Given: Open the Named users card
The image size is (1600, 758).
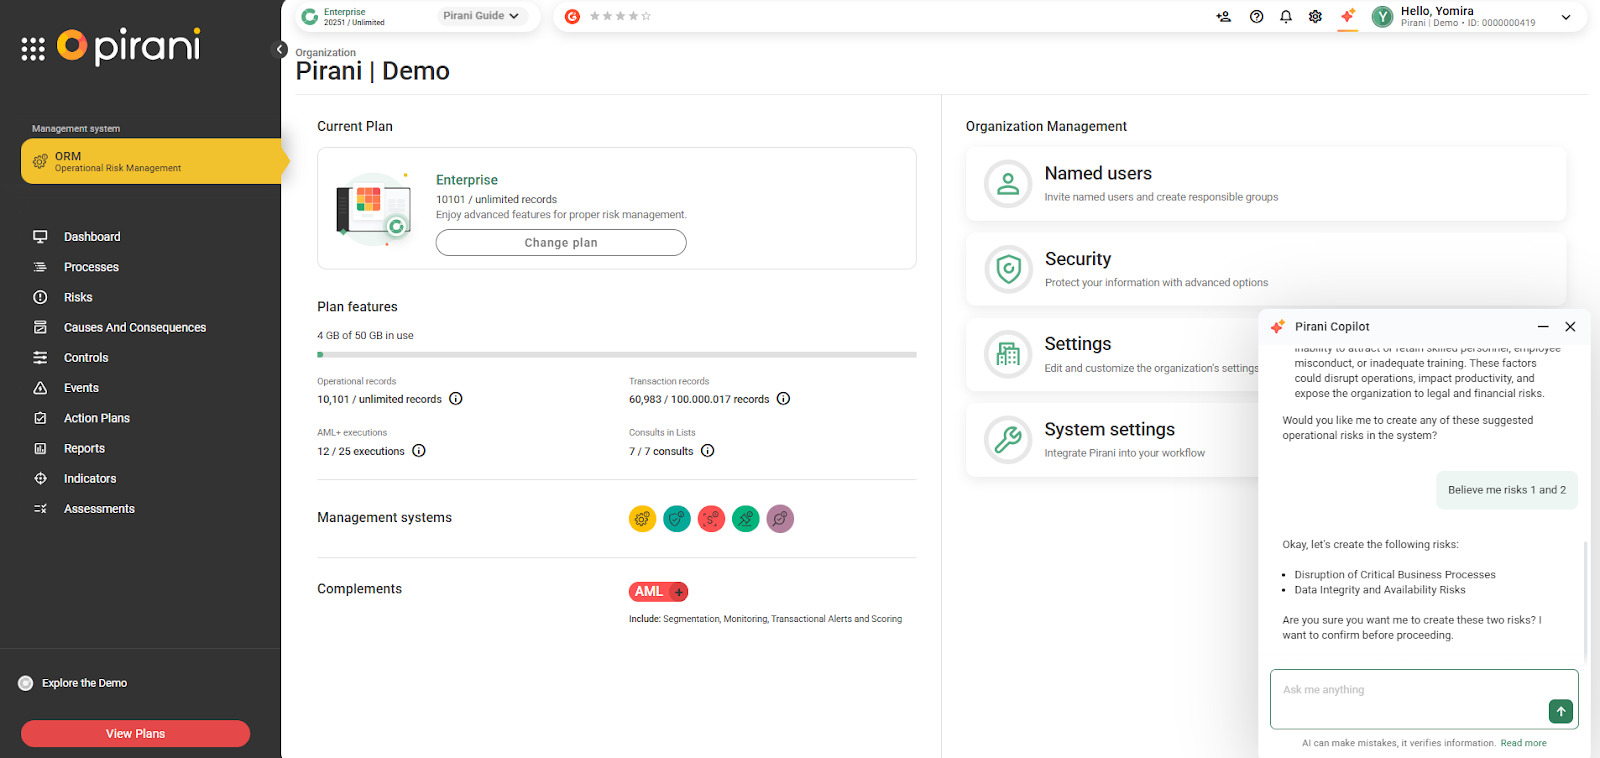Looking at the screenshot, I should pos(1266,184).
